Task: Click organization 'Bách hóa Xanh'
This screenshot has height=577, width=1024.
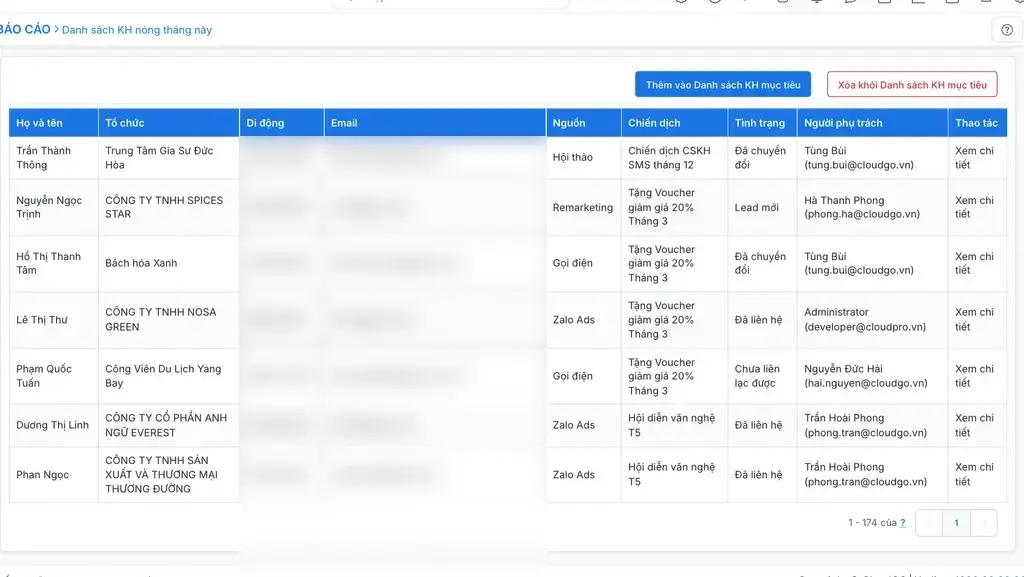Action: click(141, 264)
